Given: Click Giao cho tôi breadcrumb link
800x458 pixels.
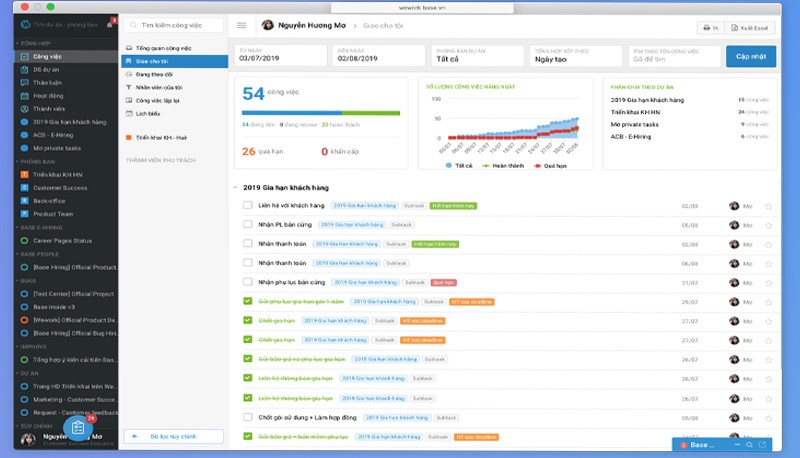Looking at the screenshot, I should coord(383,26).
